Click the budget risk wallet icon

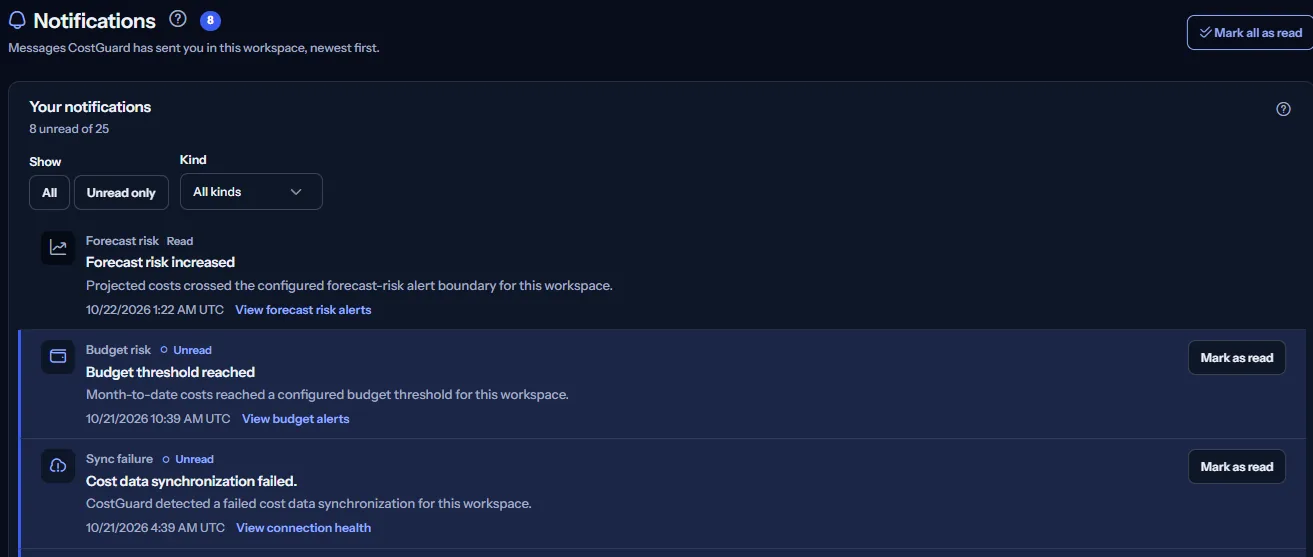(x=58, y=357)
